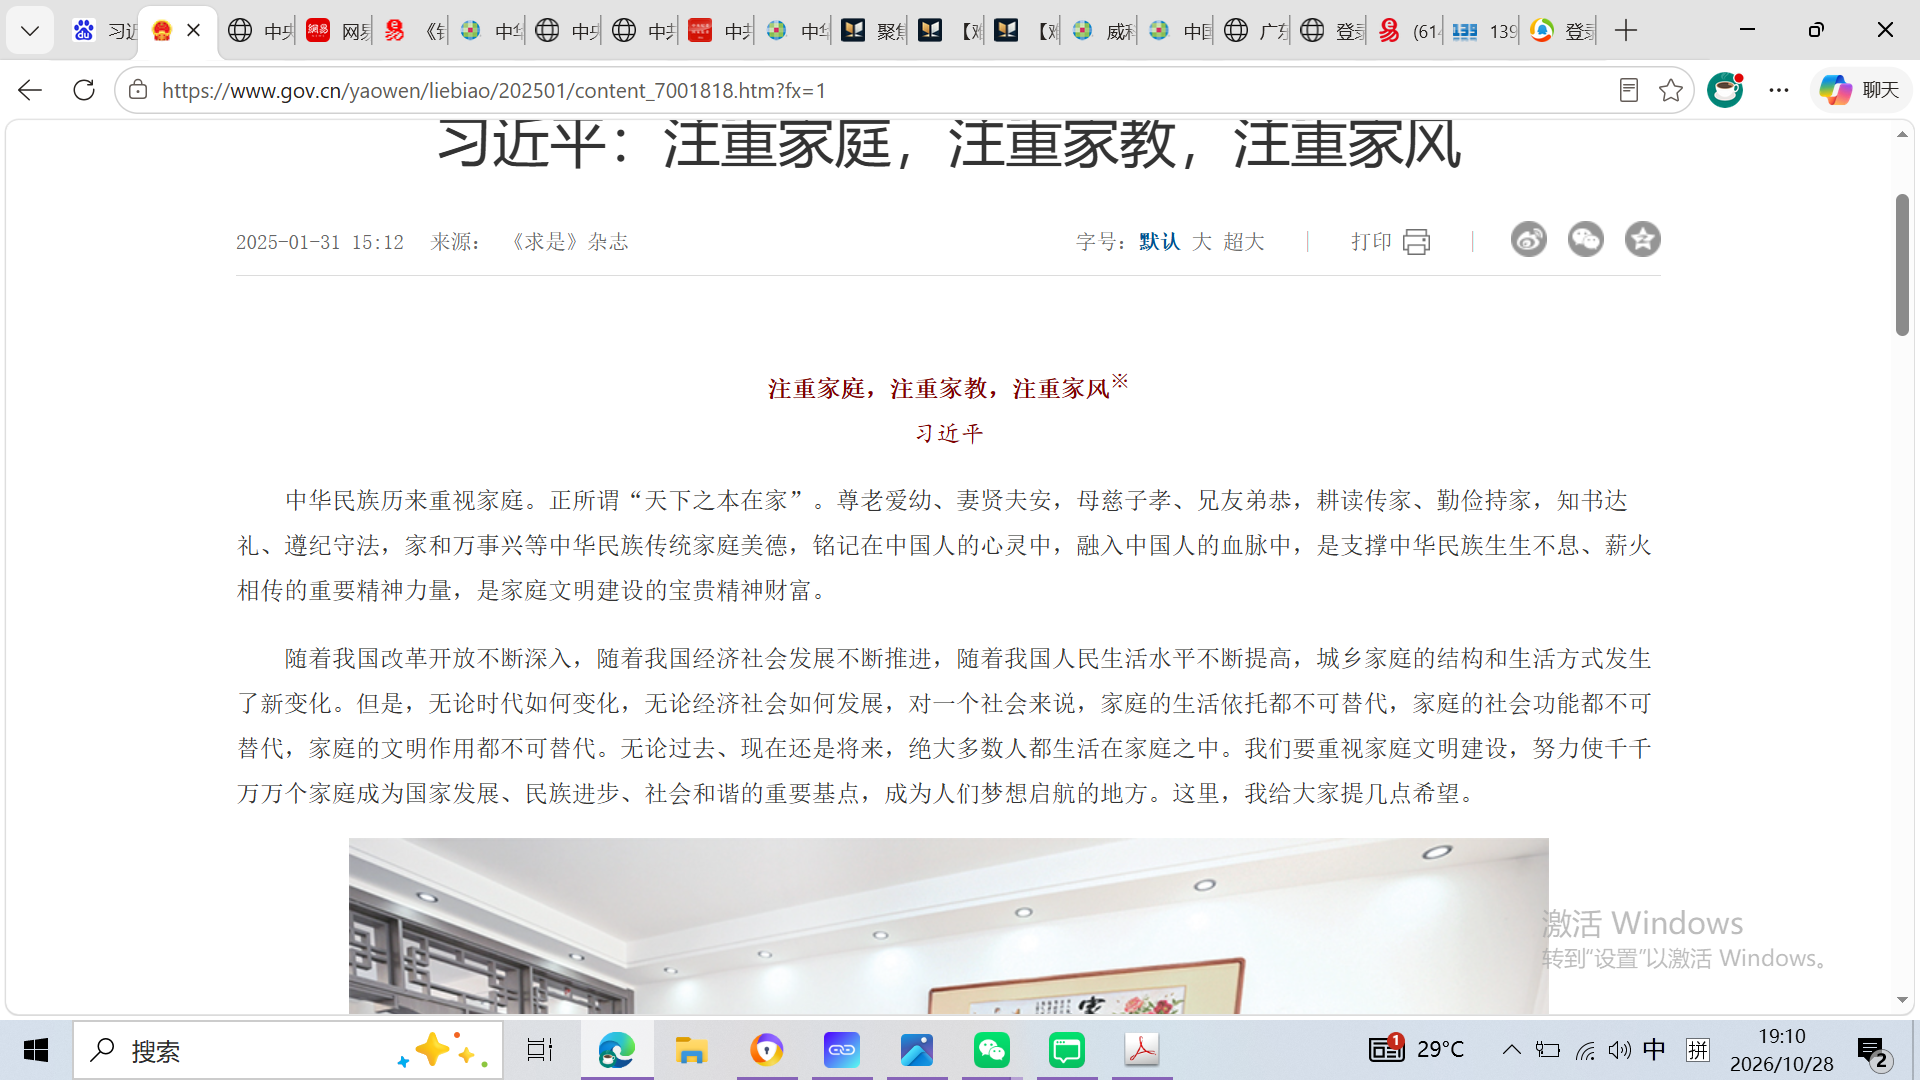Viewport: 1920px width, 1080px height.
Task: Open browser profile avatar
Action: [1724, 90]
